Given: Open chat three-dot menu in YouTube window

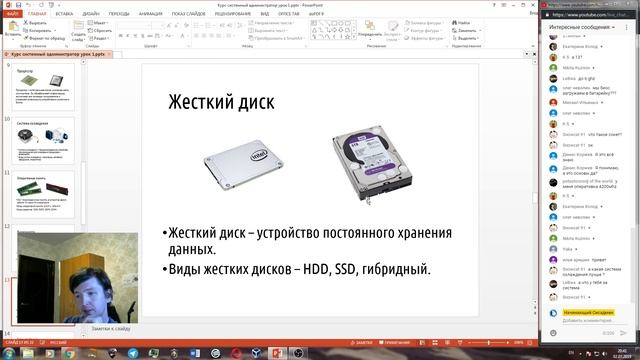Looking at the screenshot, I should pyautogui.click(x=627, y=27).
